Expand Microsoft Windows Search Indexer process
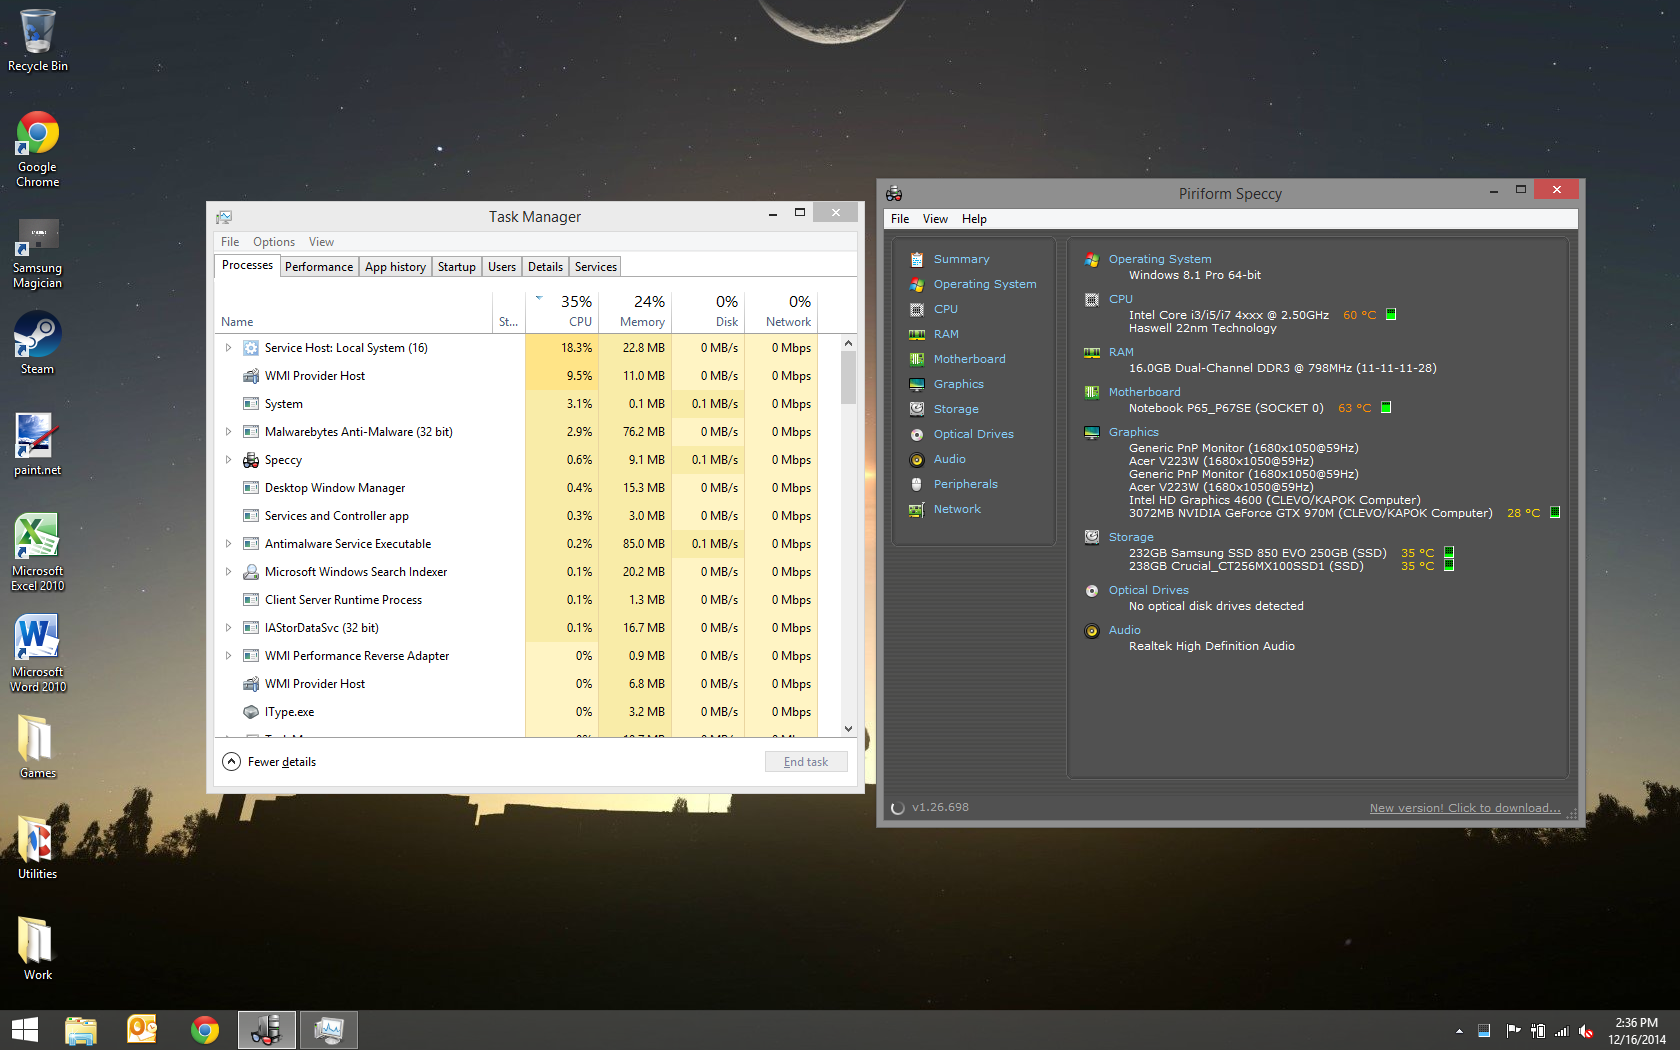Viewport: 1680px width, 1050px height. (228, 572)
